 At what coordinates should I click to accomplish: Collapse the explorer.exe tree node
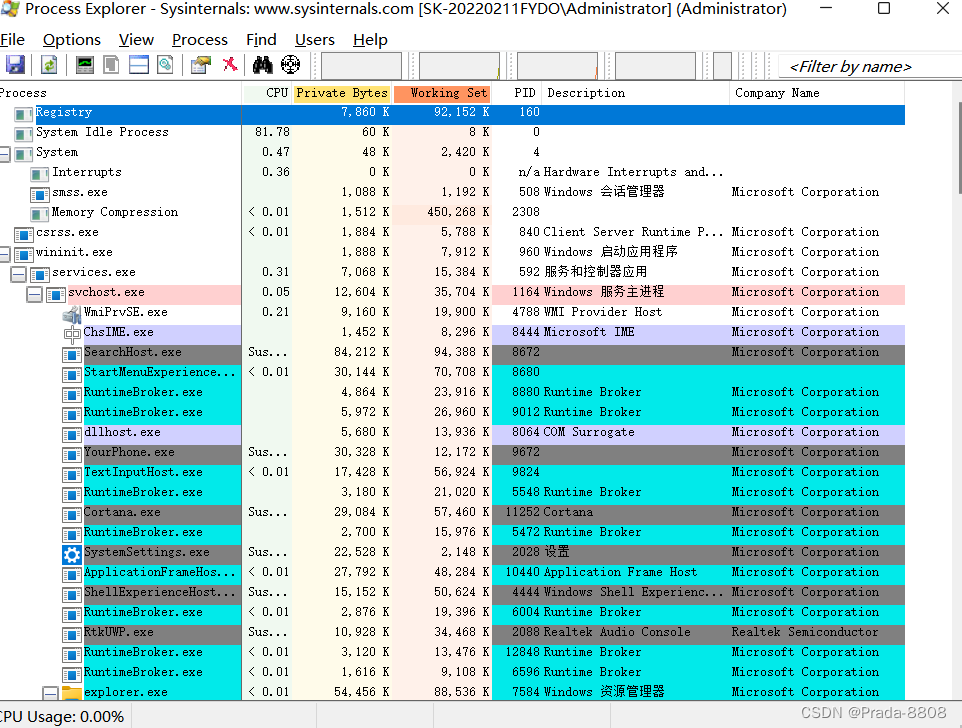click(x=51, y=694)
